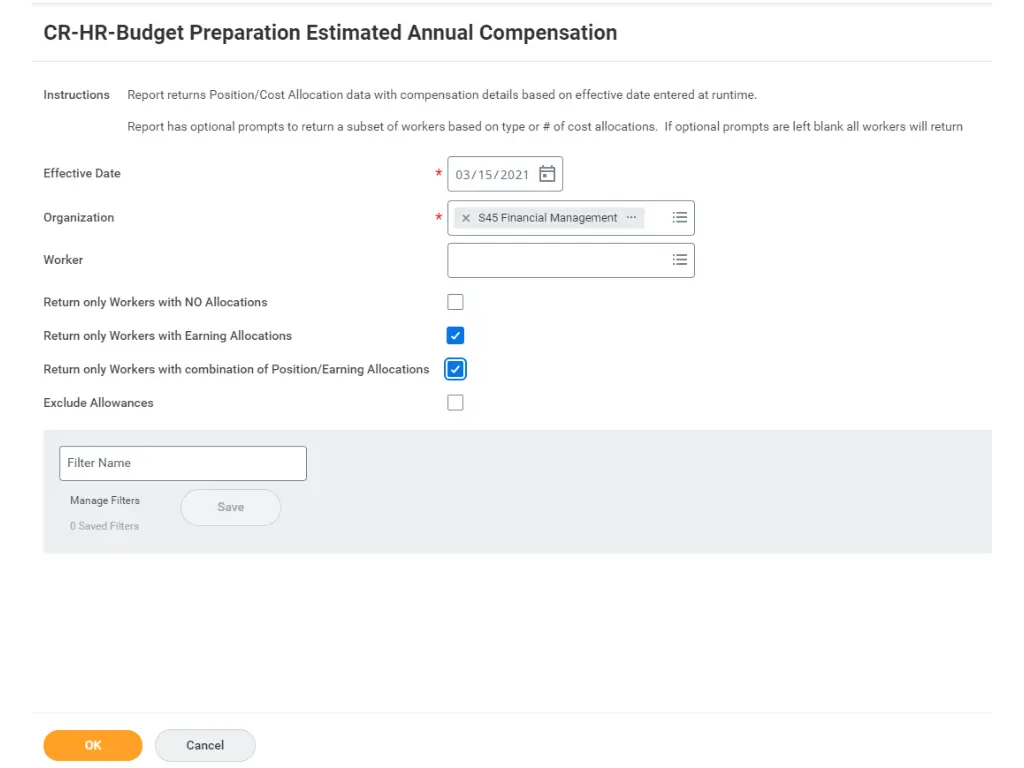Image resolution: width=1024 pixels, height=768 pixels.
Task: Remove the S45 Financial Management selection
Action: (x=466, y=218)
